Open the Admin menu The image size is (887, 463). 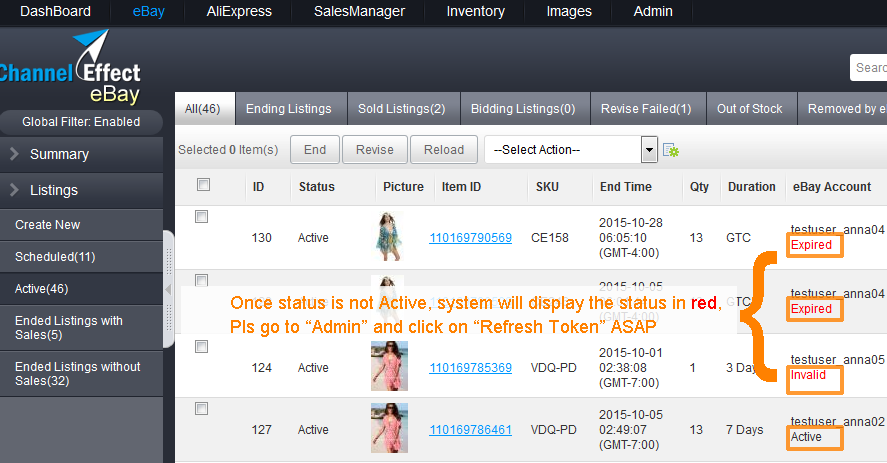coord(653,11)
